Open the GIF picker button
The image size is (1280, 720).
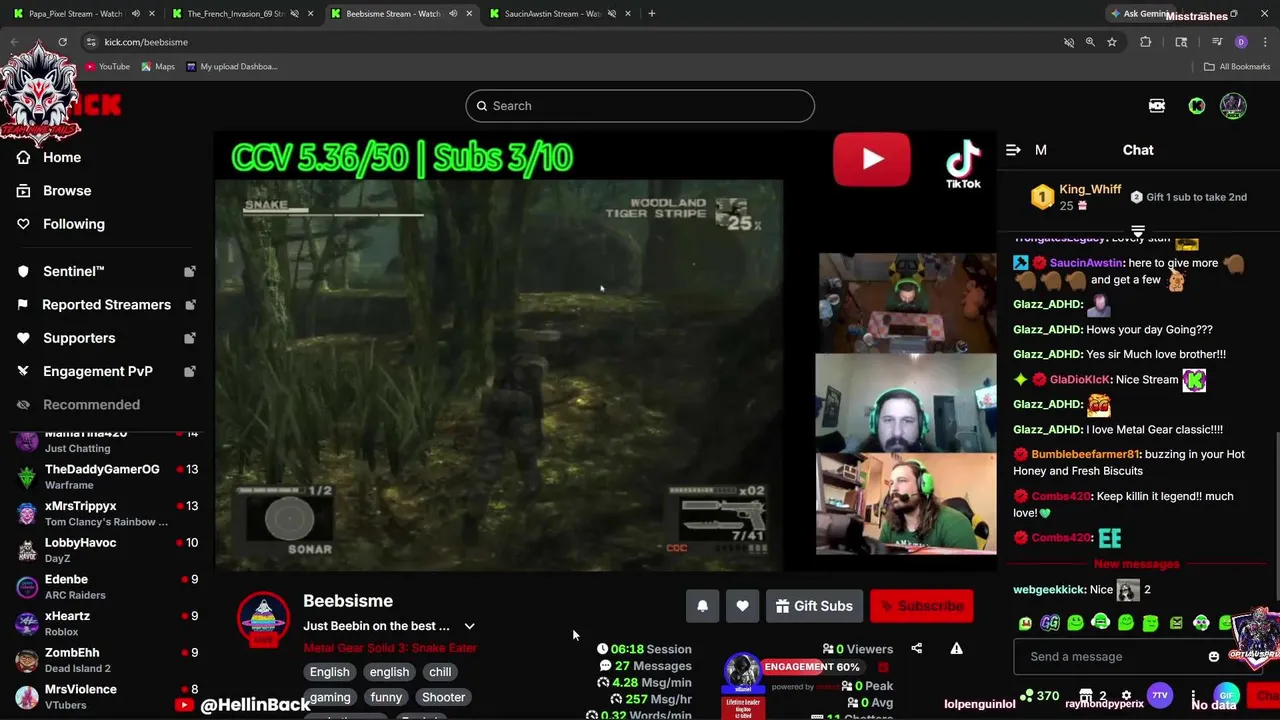[1227, 696]
